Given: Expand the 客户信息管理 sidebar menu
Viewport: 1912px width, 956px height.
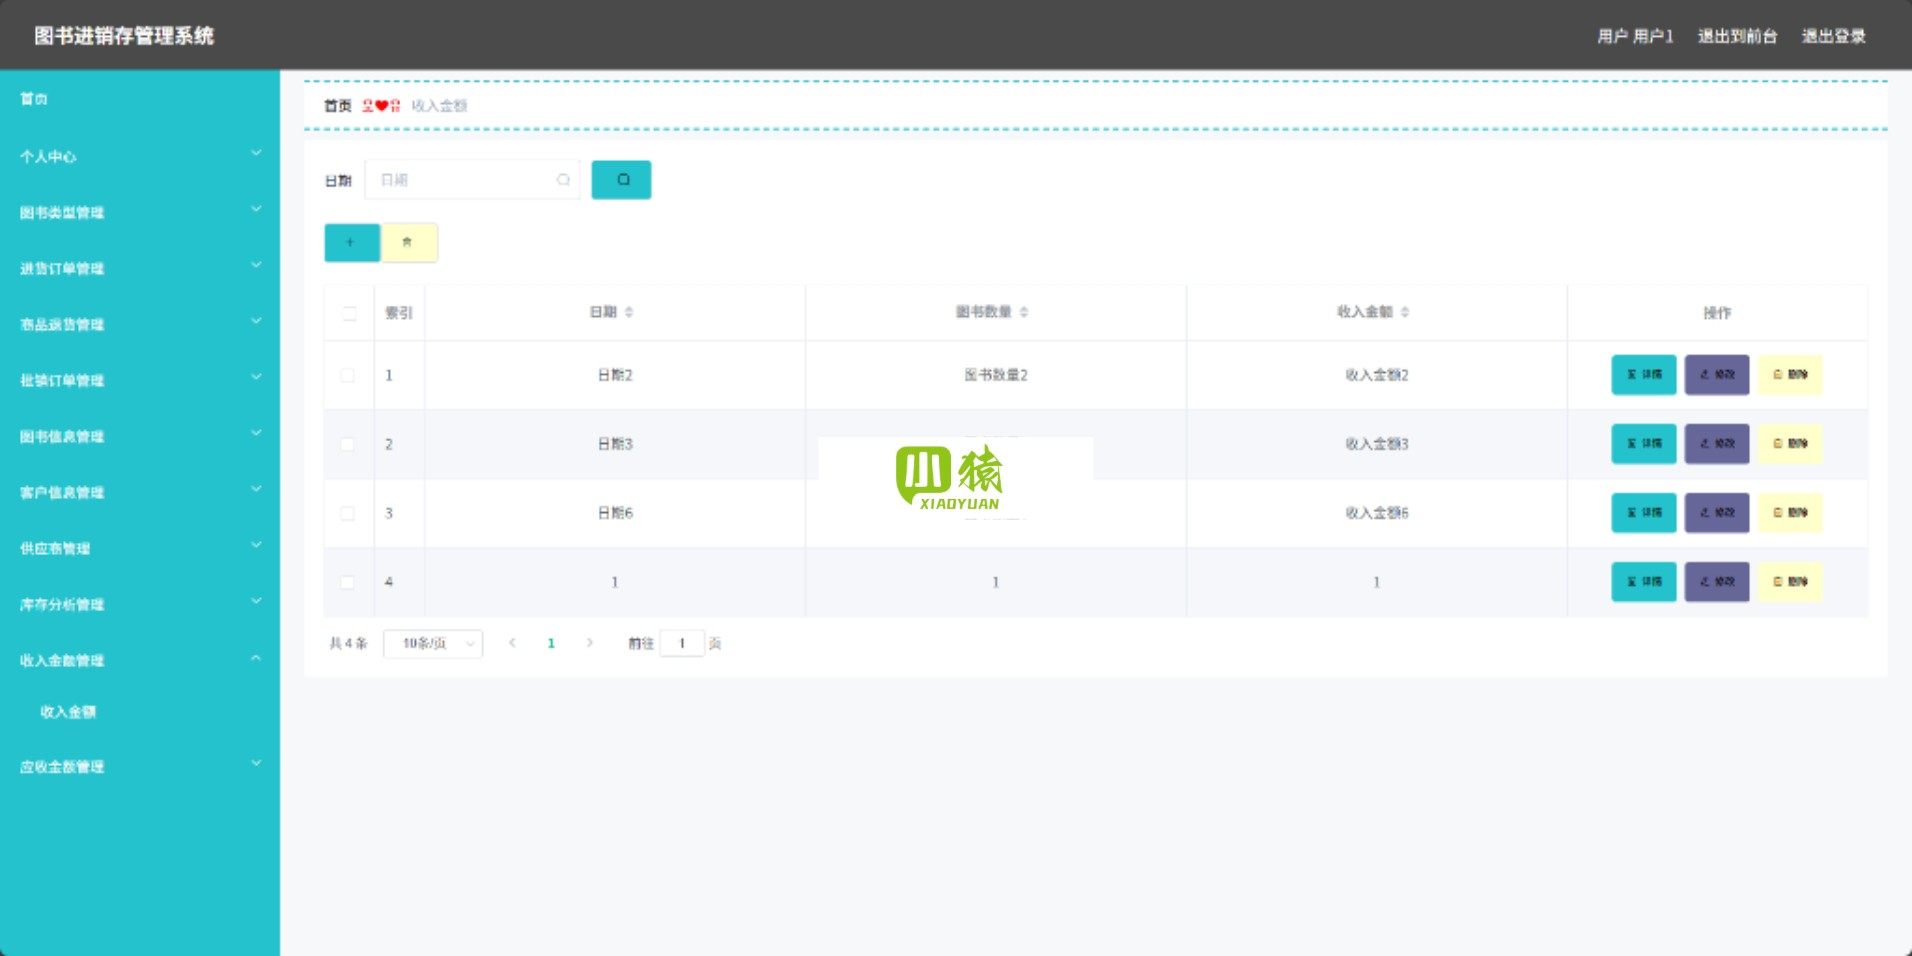Looking at the screenshot, I should [x=140, y=492].
